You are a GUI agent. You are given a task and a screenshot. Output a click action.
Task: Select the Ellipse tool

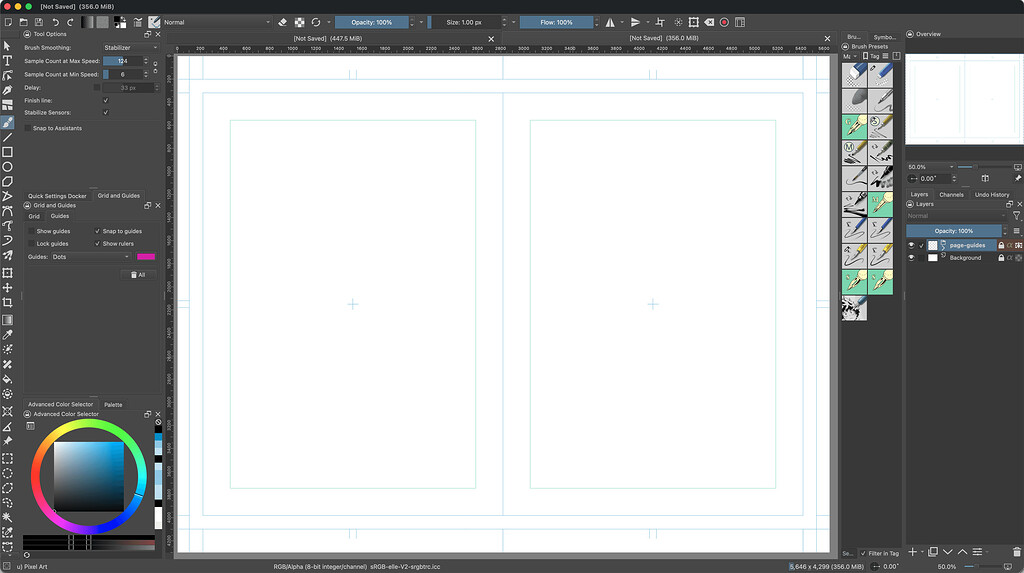click(x=7, y=167)
